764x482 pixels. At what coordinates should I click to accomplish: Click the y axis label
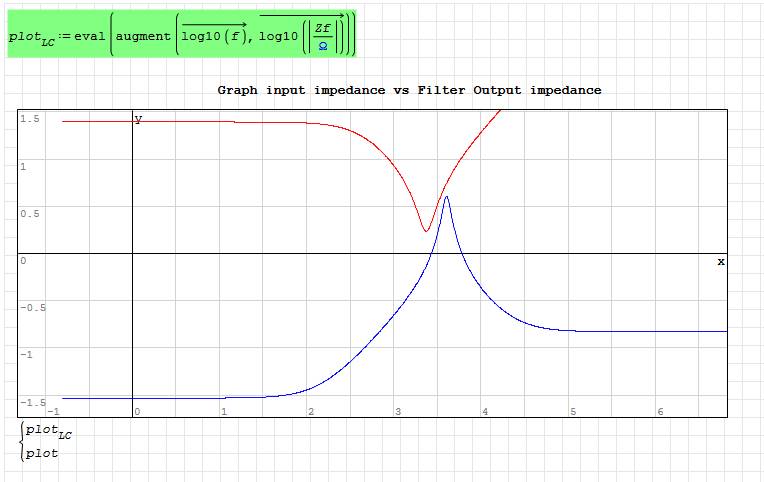click(x=138, y=120)
